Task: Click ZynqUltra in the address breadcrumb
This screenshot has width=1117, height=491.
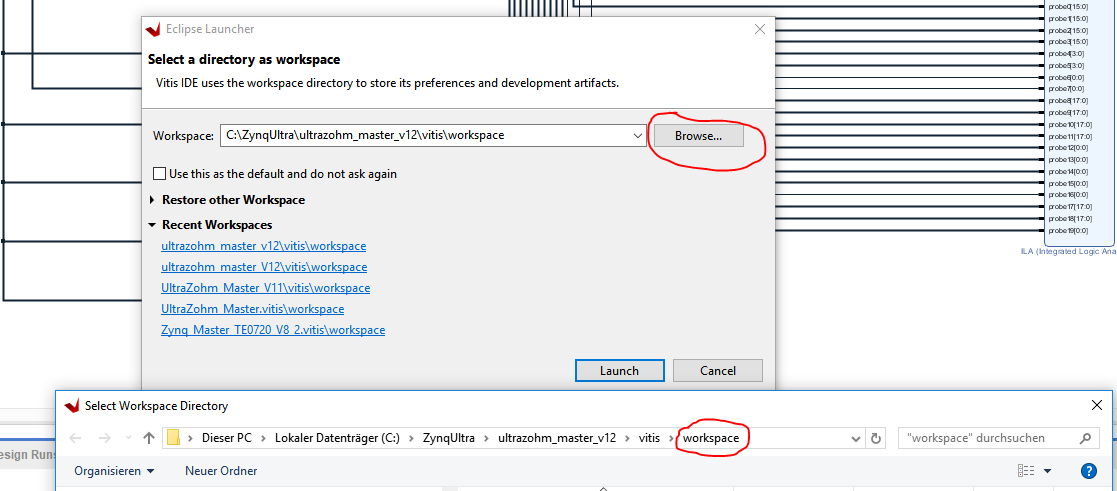Action: [x=449, y=438]
